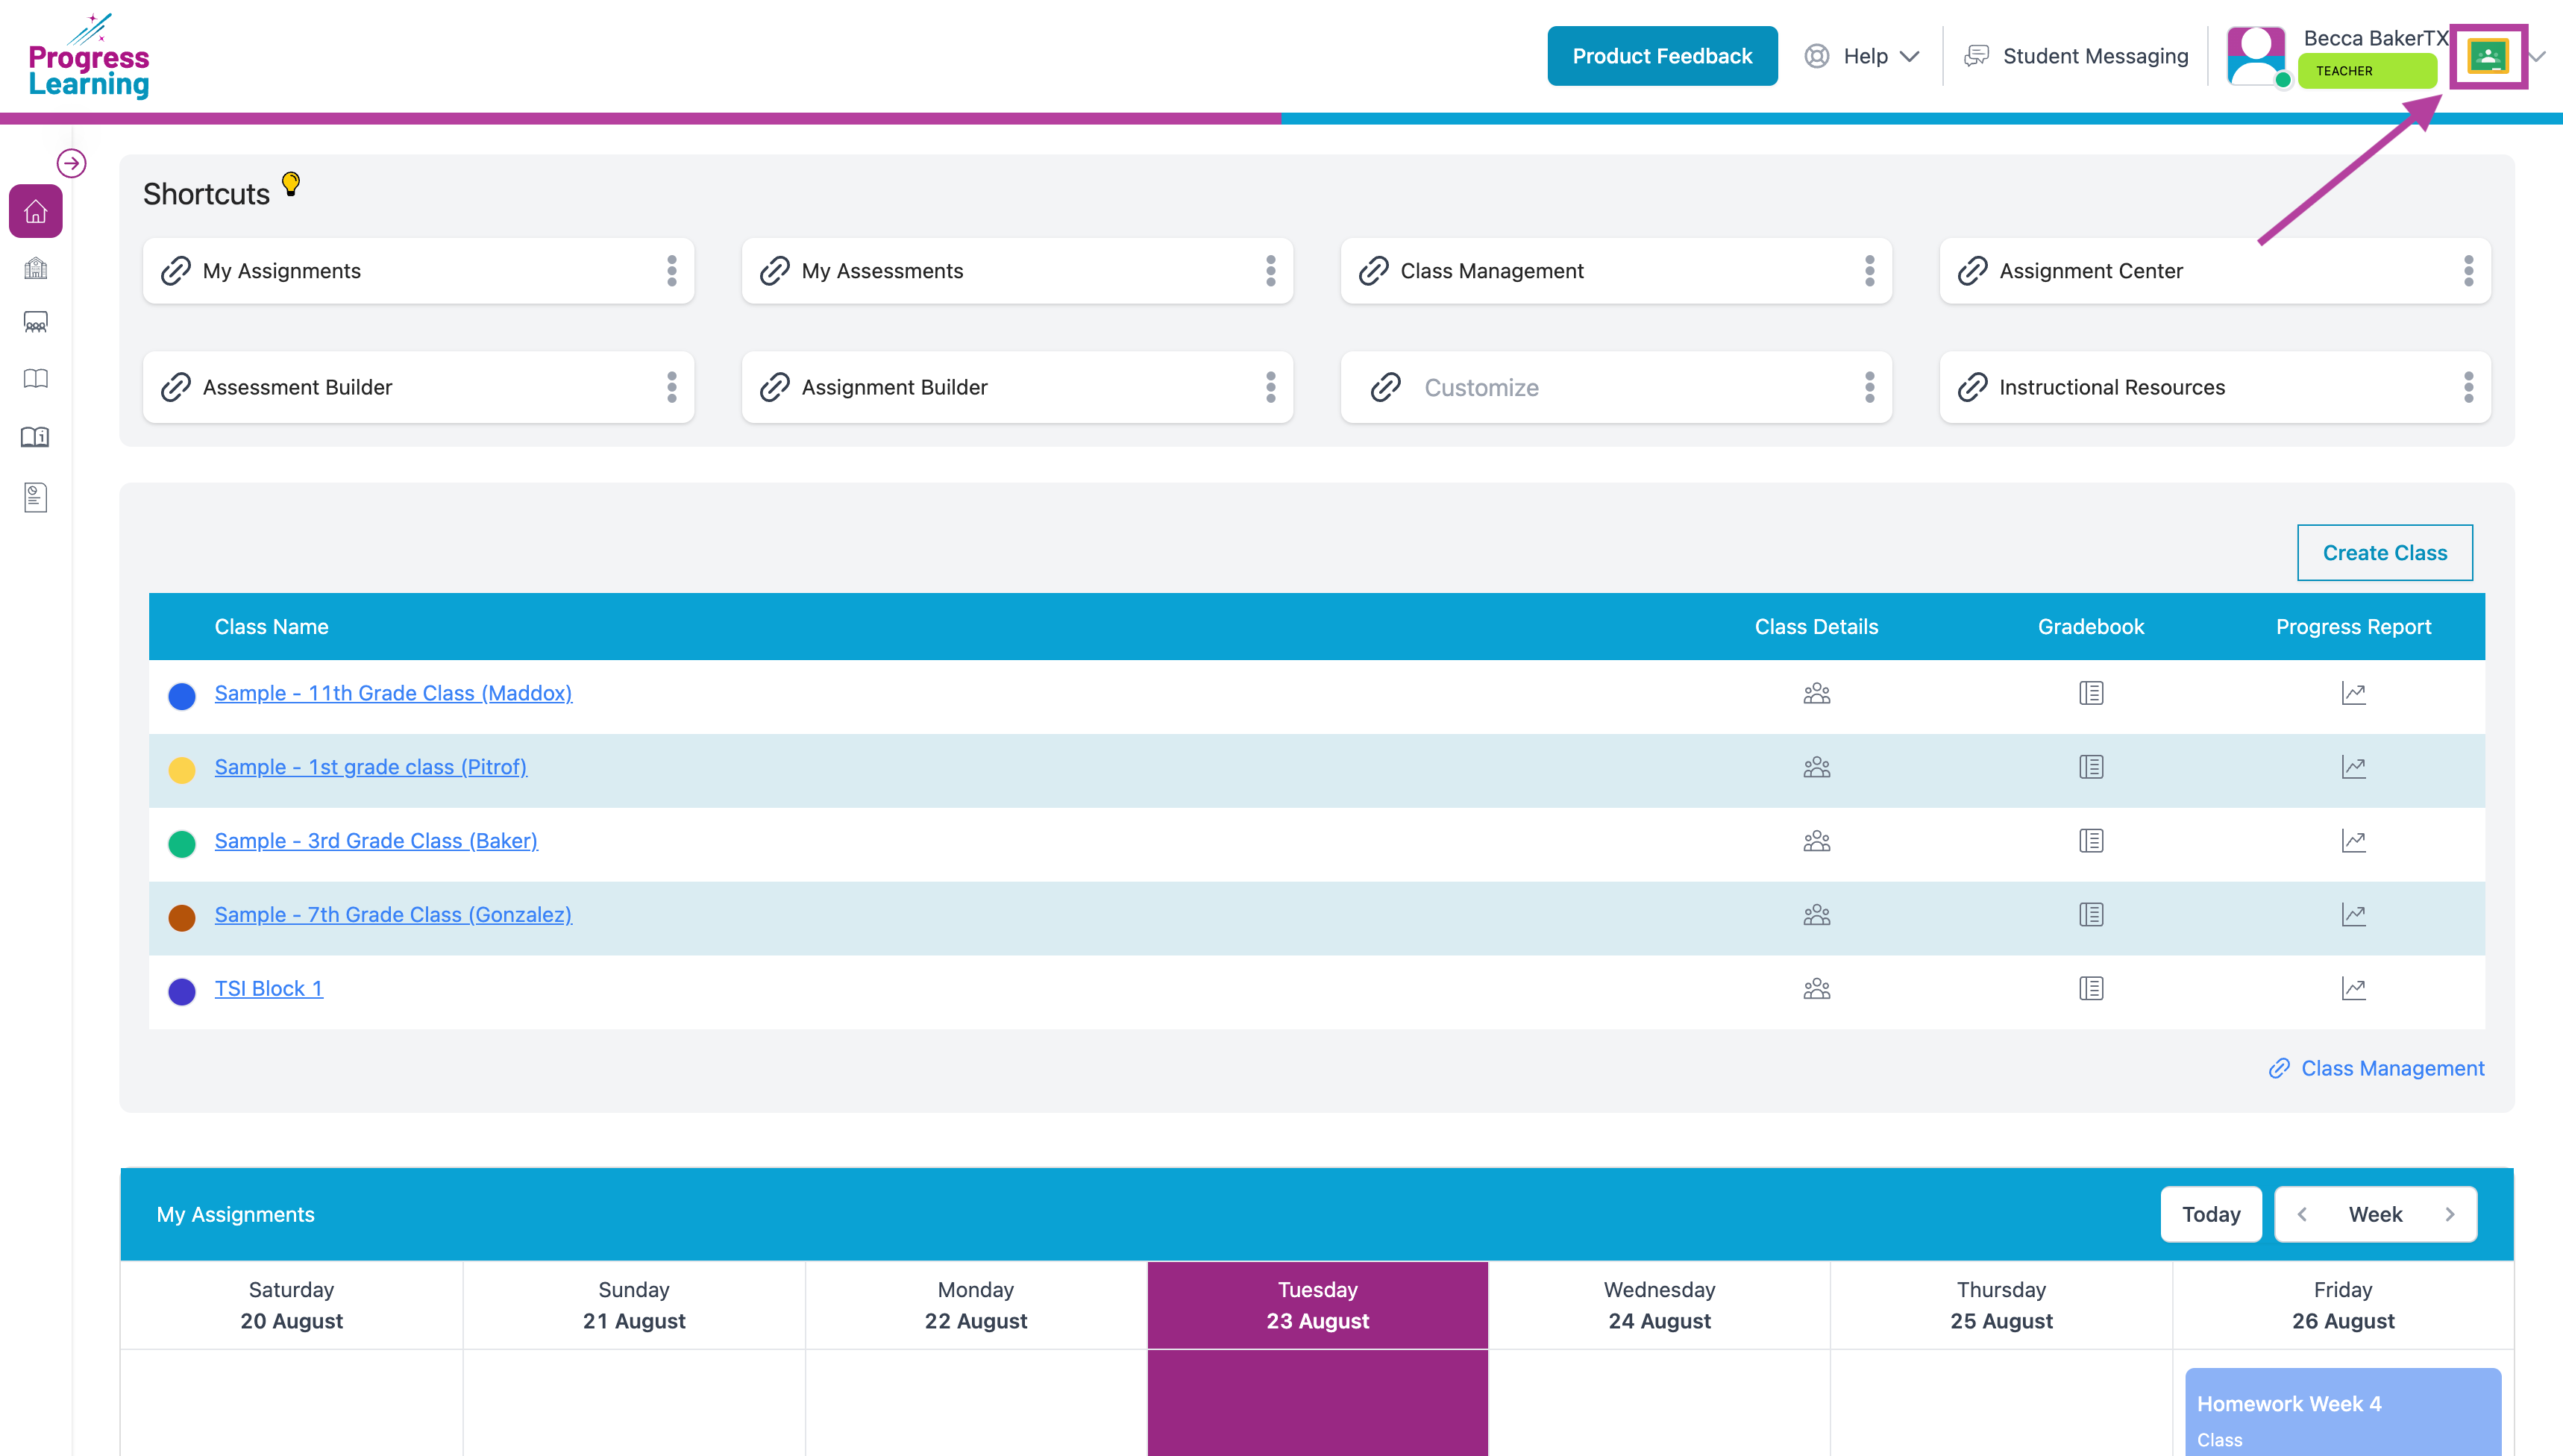Image resolution: width=2563 pixels, height=1456 pixels.
Task: View class details for 1st grade class (Pitrof)
Action: 1817,767
